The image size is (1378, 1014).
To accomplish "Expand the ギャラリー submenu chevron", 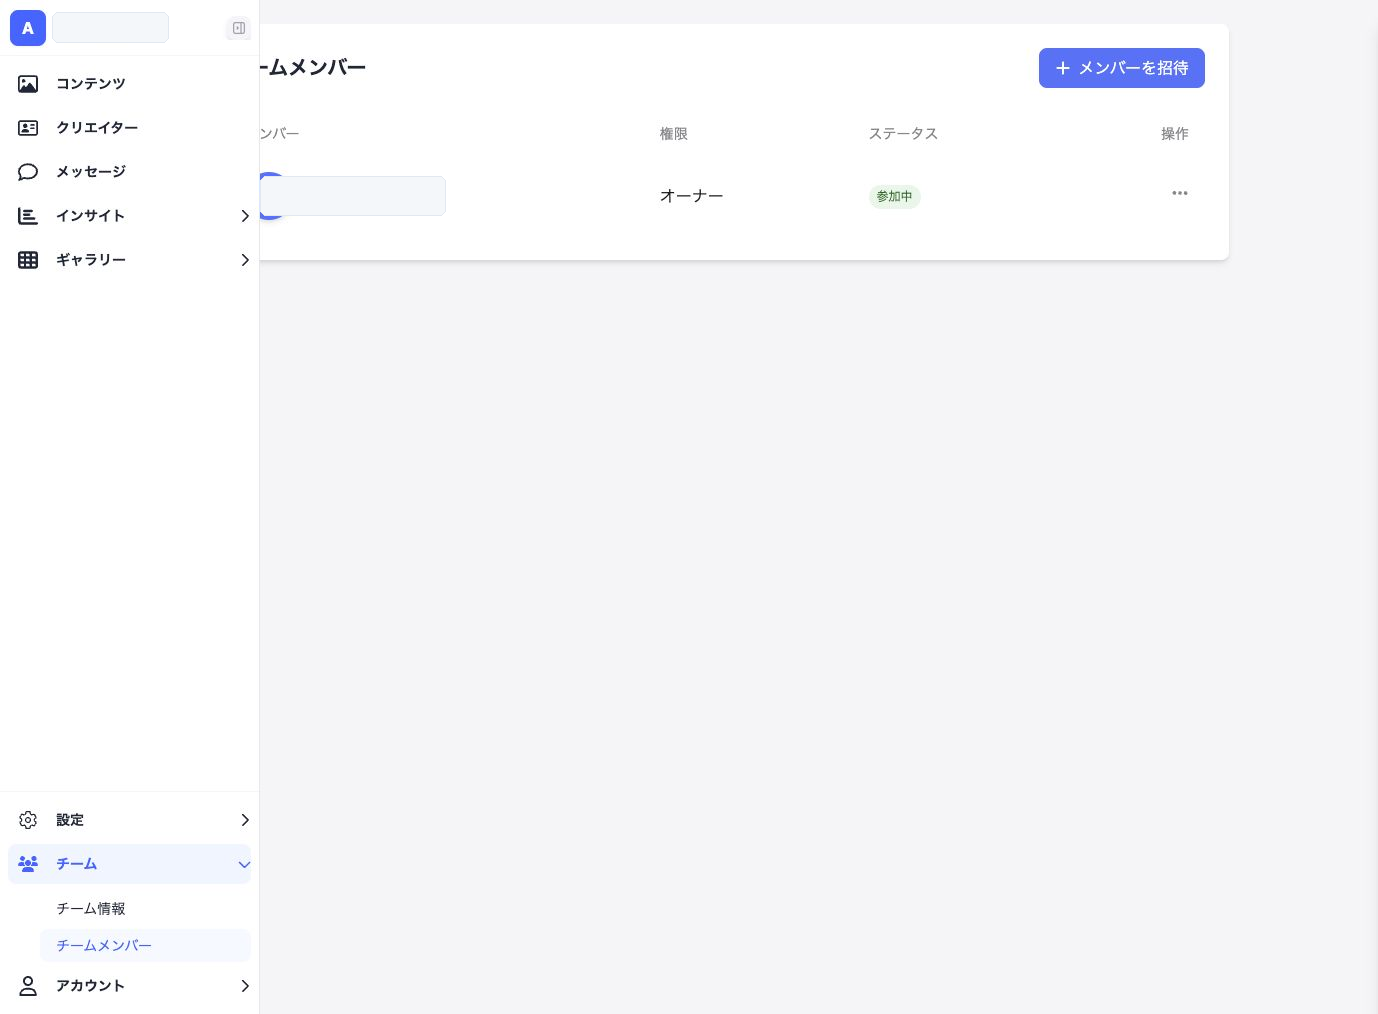I will (x=245, y=260).
